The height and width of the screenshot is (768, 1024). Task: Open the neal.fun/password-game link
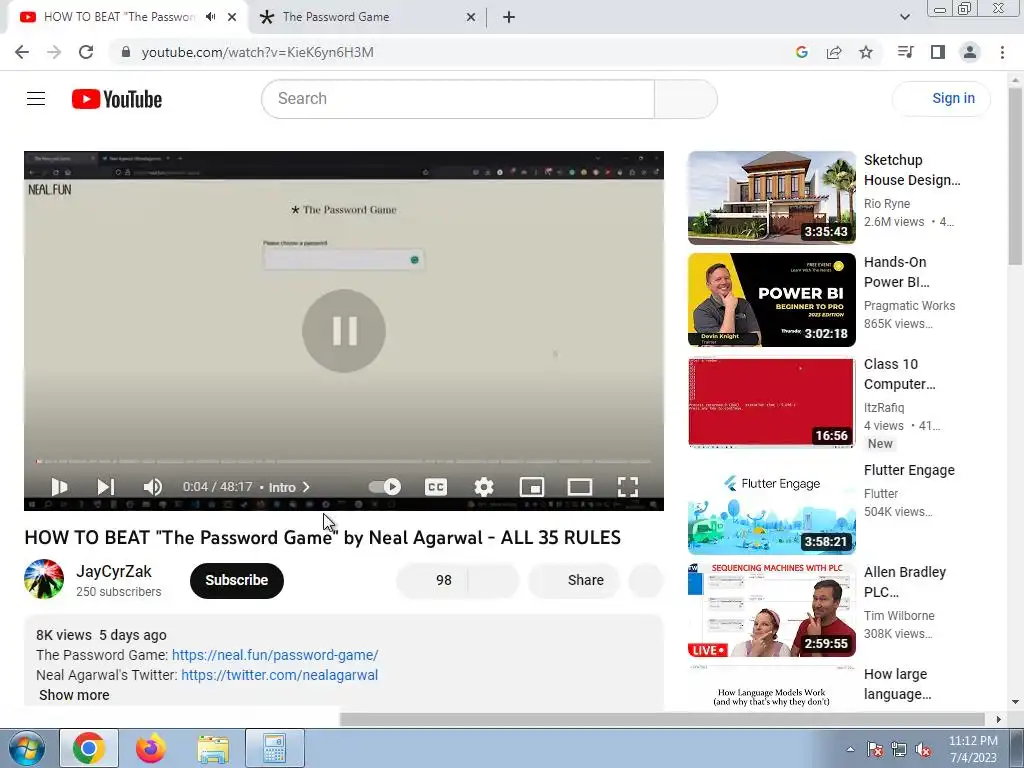[x=275, y=654]
